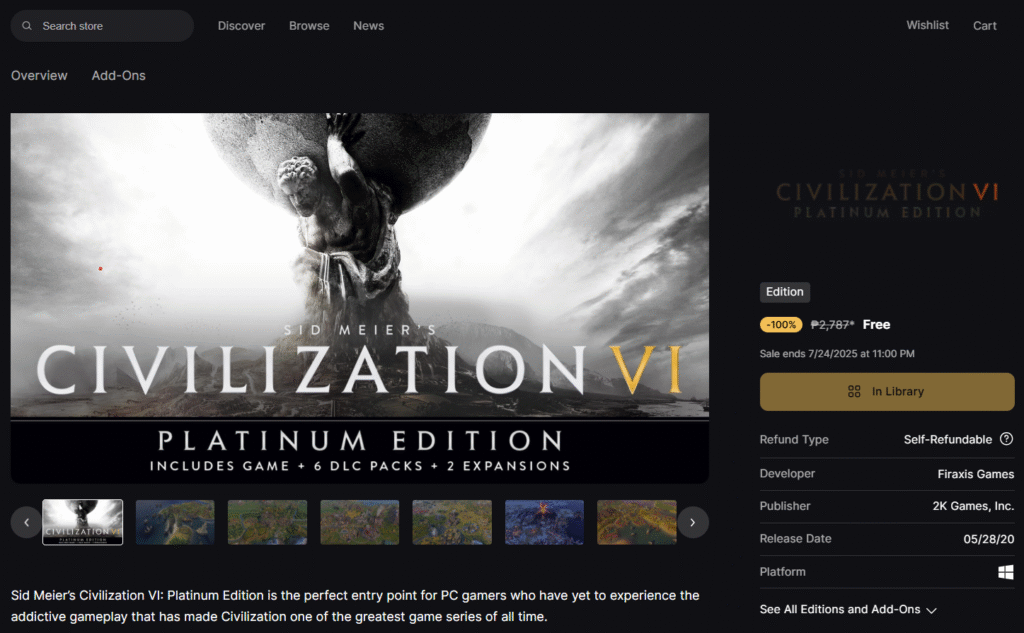Click the Windows platform icon
This screenshot has width=1024, height=633.
click(x=1006, y=572)
